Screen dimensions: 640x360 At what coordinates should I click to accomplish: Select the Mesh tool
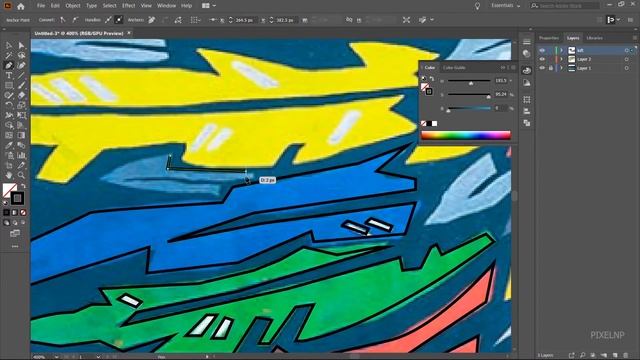point(9,135)
